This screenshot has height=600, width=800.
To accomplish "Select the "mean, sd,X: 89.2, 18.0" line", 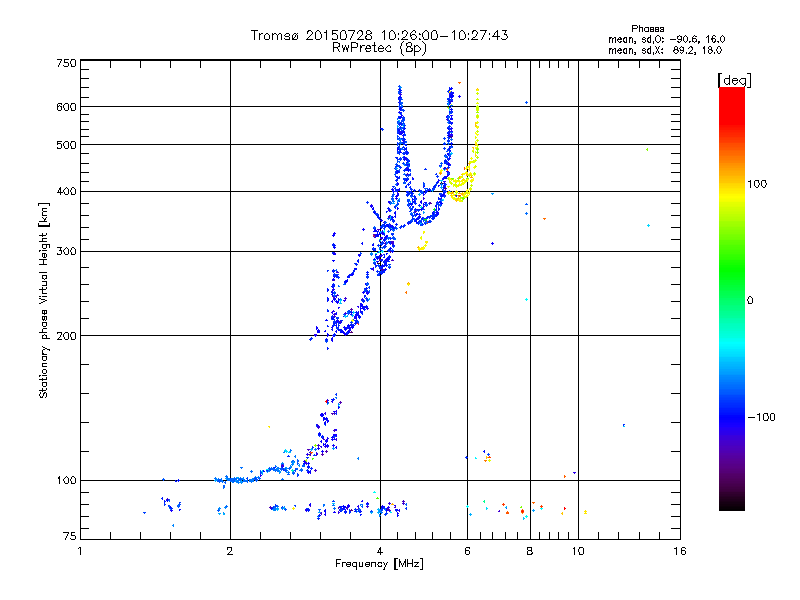I will [665, 50].
